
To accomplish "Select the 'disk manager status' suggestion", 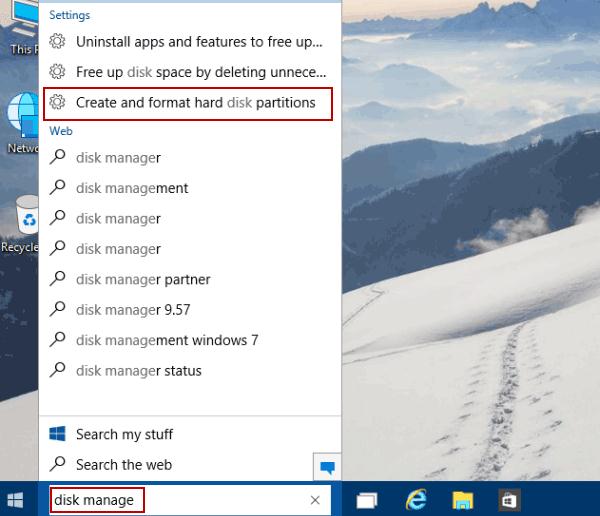I will pos(139,371).
